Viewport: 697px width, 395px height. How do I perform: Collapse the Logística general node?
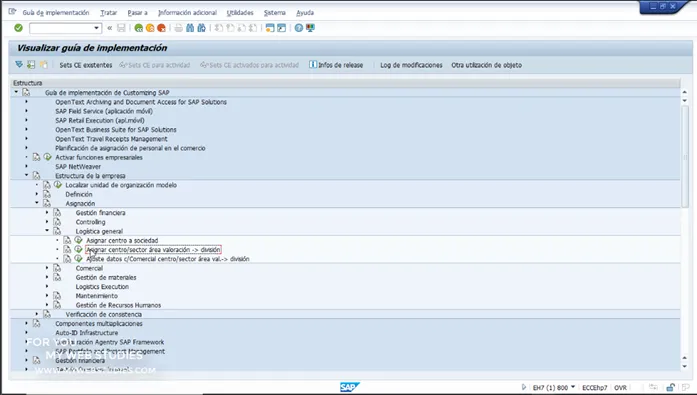coord(47,231)
